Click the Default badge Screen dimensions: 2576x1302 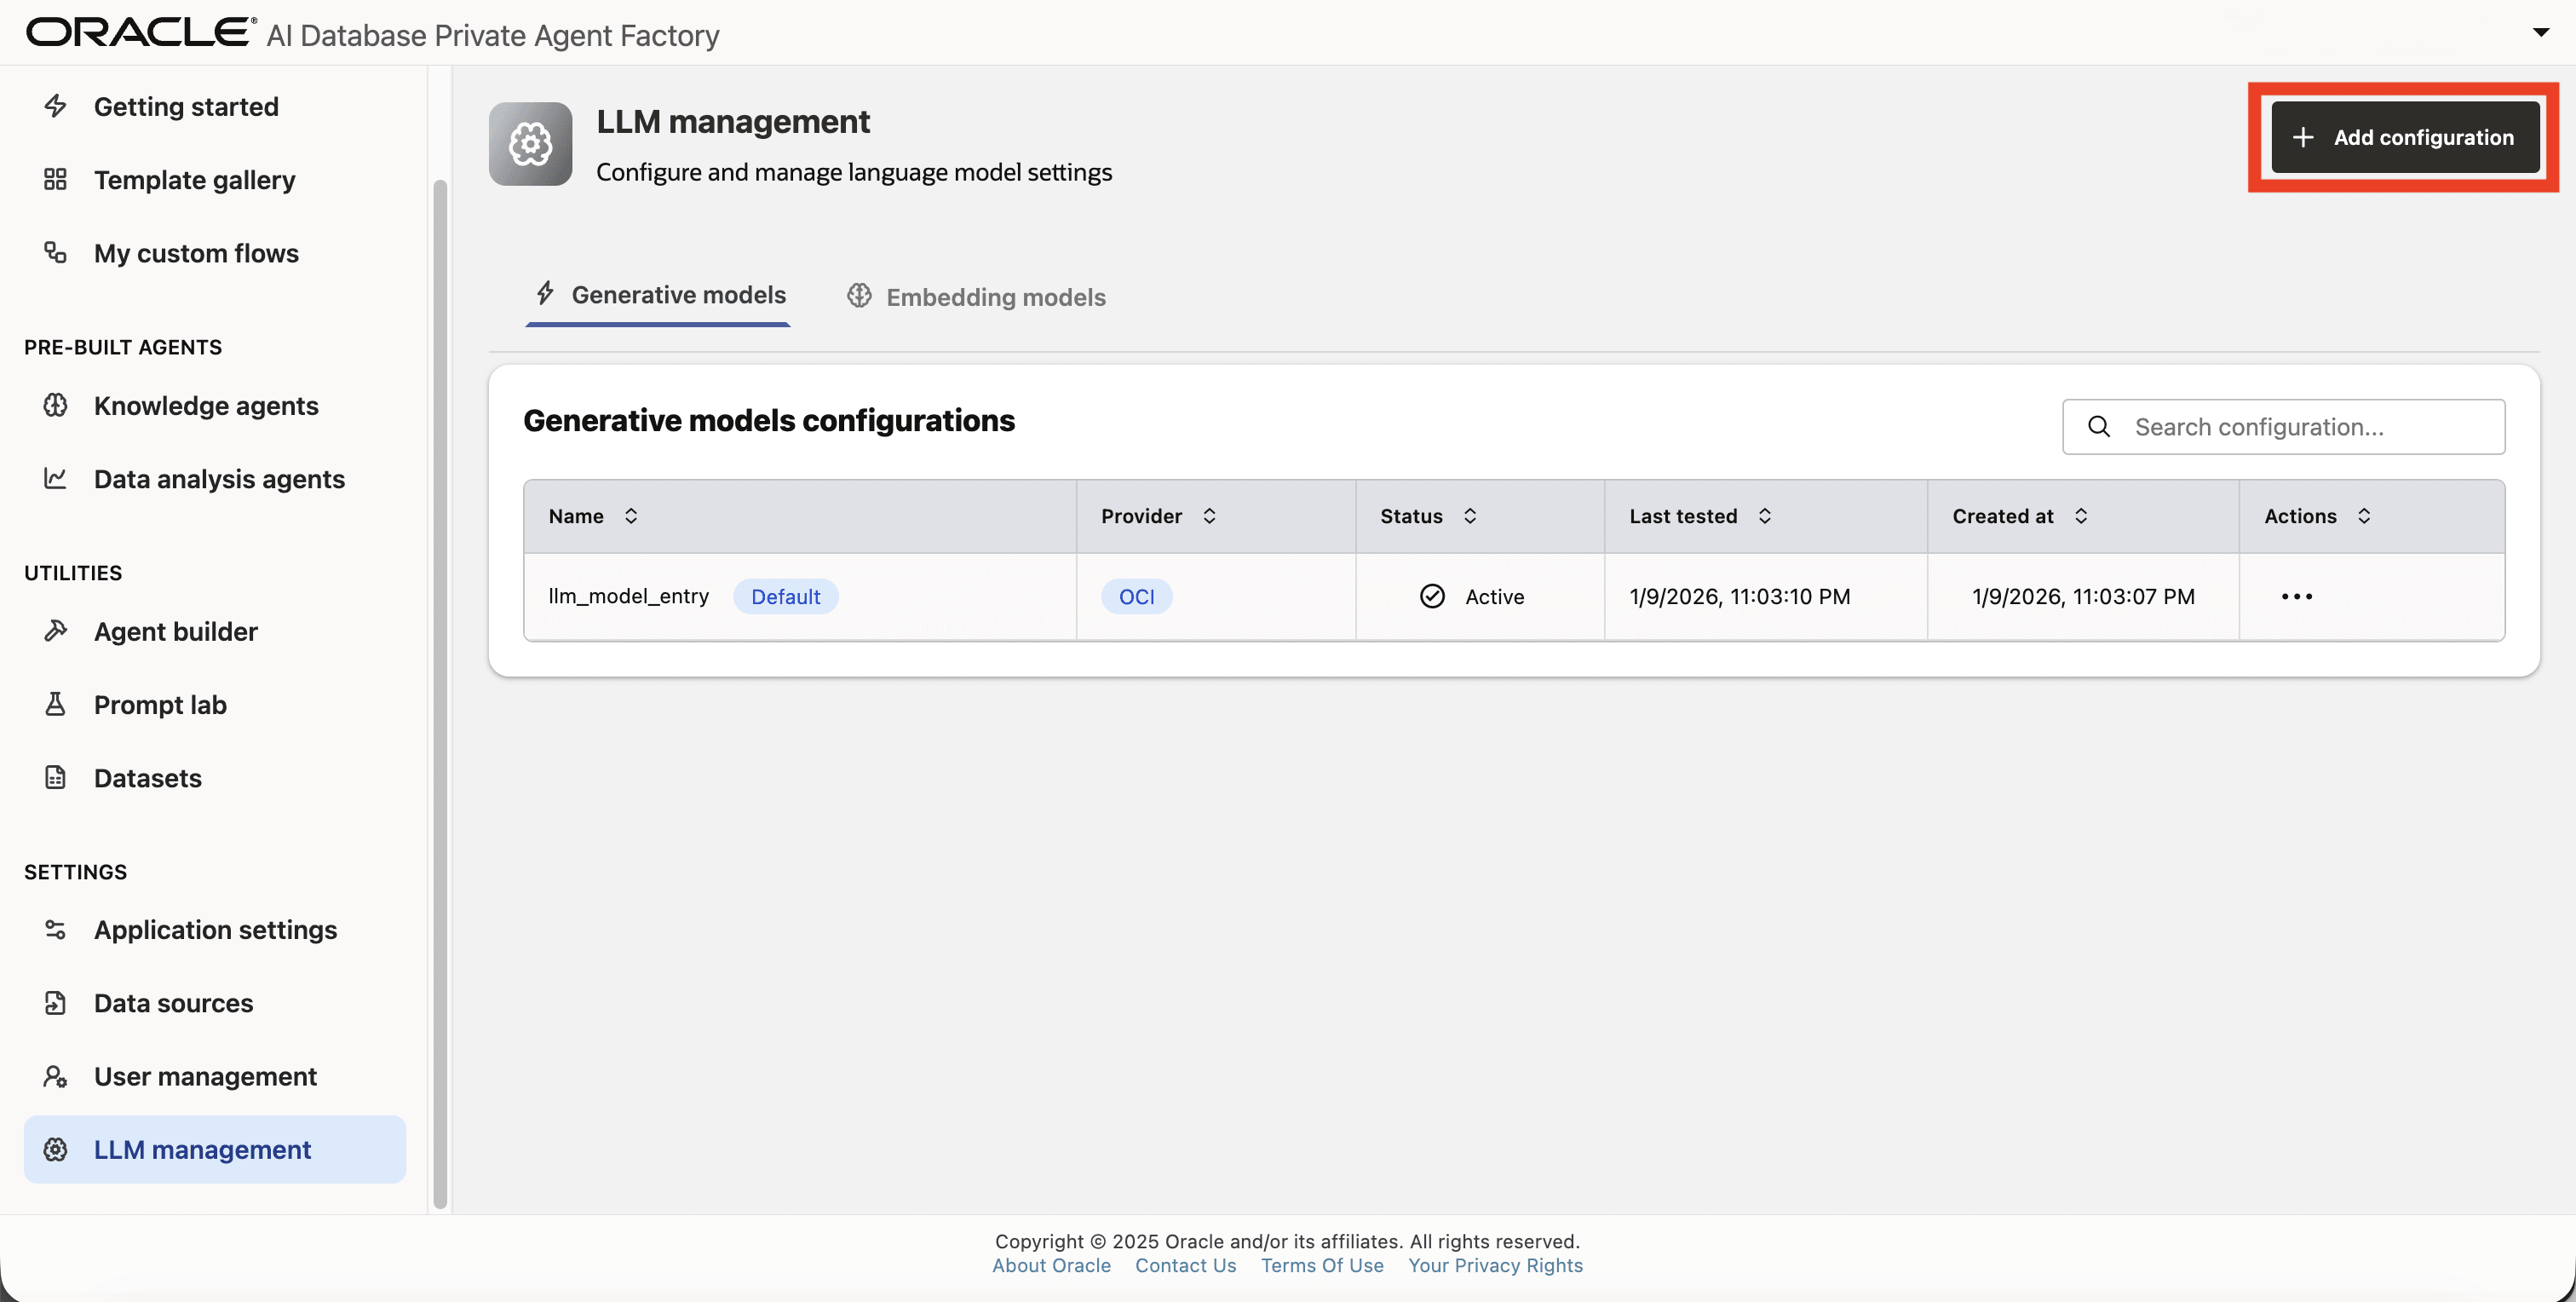(785, 596)
